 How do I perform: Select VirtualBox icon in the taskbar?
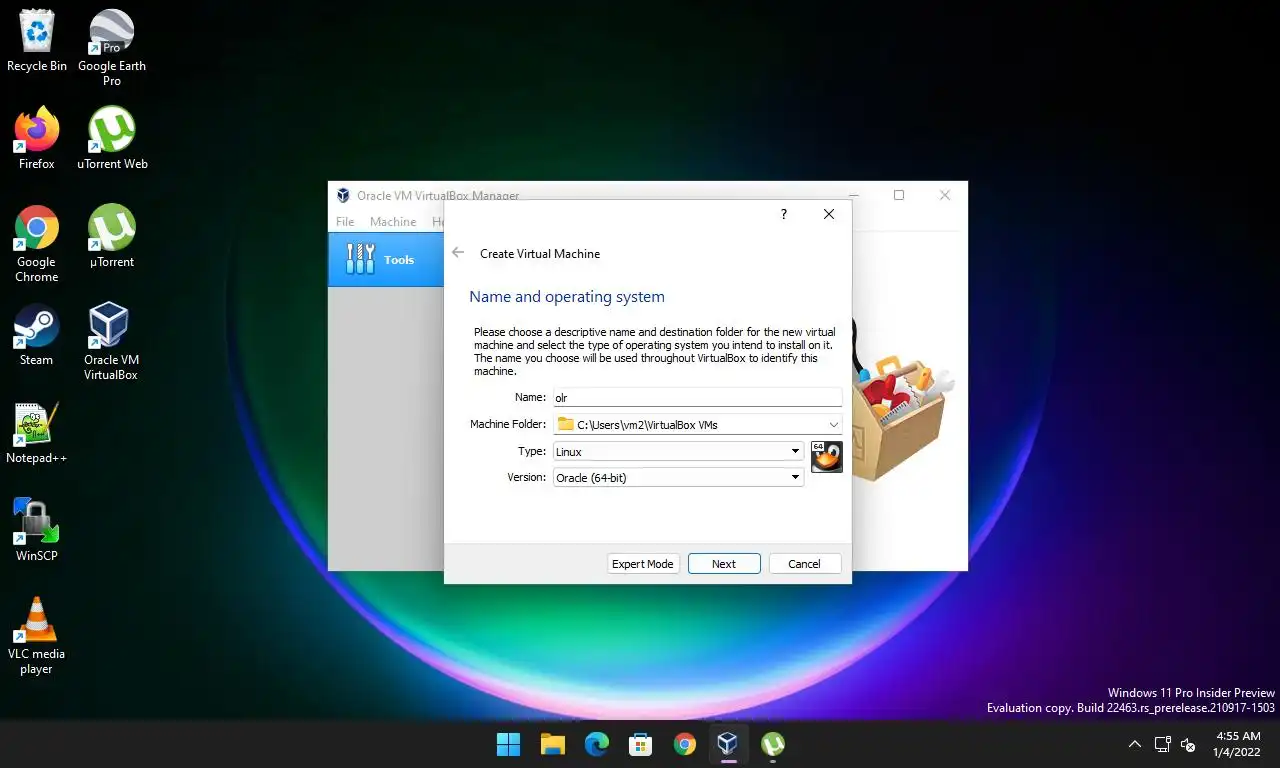728,744
